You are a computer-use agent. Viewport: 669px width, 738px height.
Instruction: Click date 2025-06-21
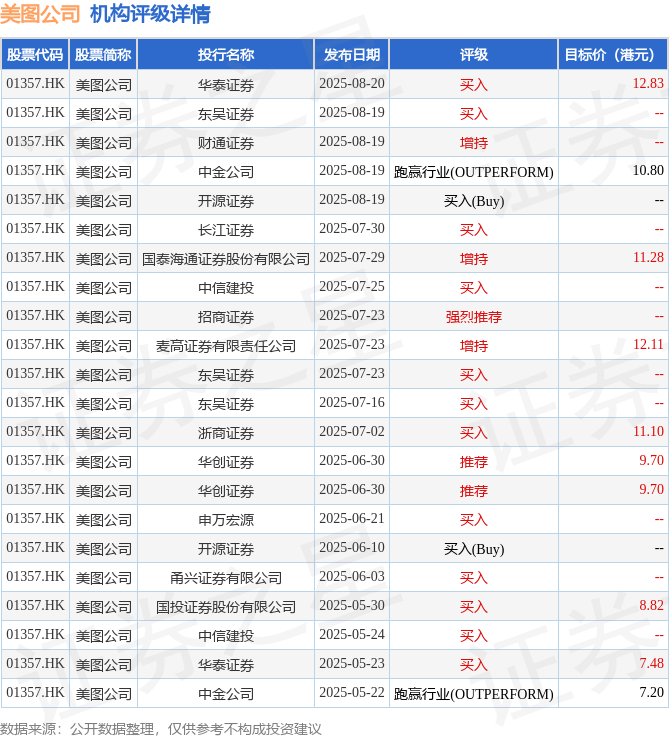coord(352,519)
